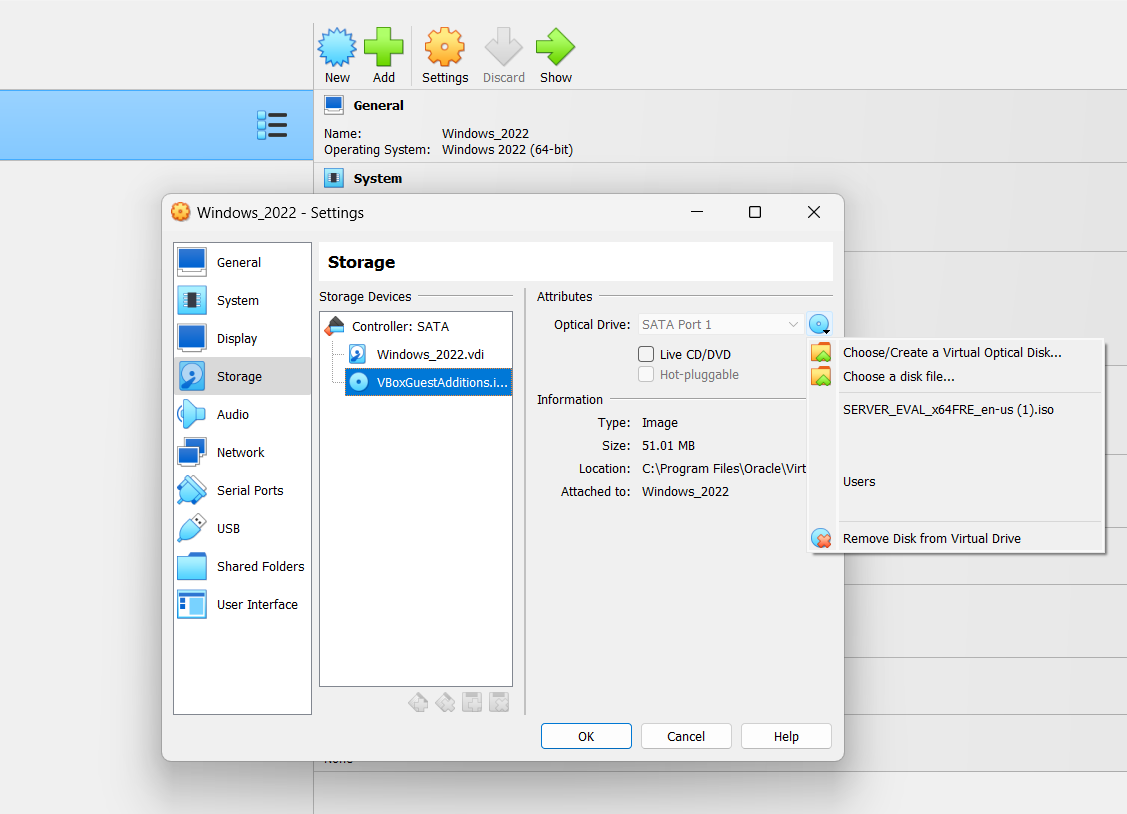Open the Serial Ports settings category
This screenshot has height=814, width=1127.
[x=242, y=491]
